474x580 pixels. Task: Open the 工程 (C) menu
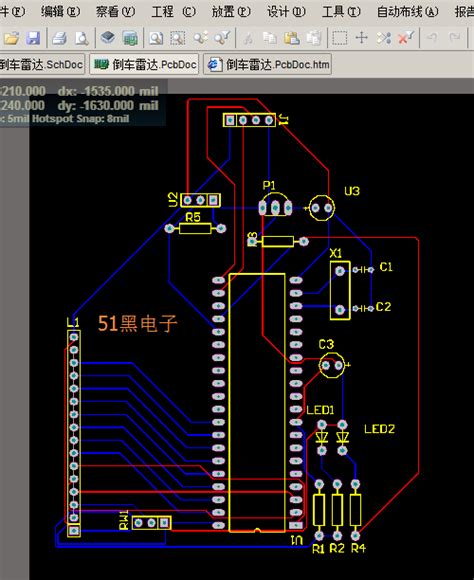tap(173, 12)
